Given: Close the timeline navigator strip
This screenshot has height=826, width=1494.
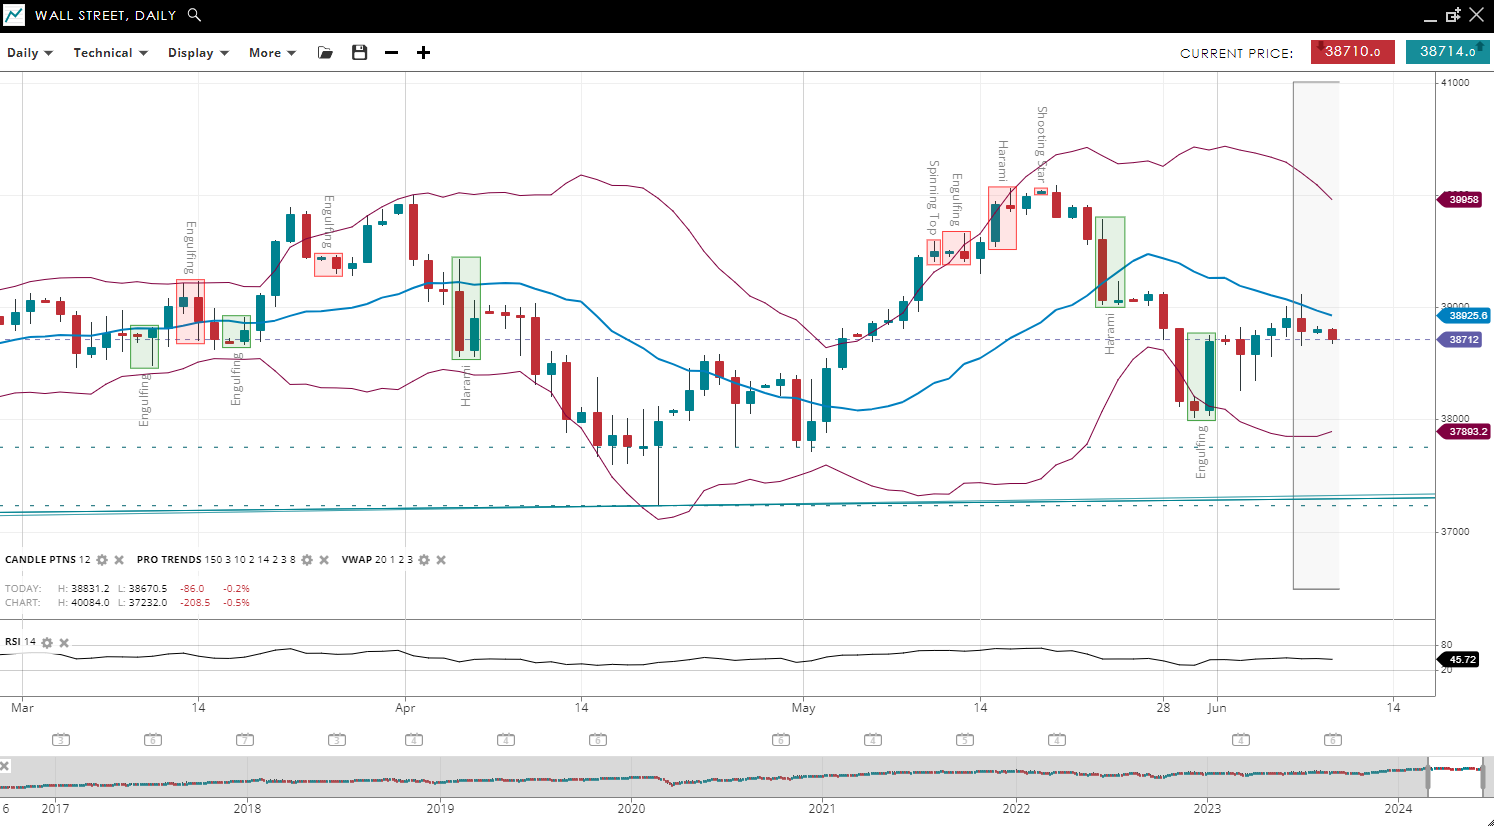Looking at the screenshot, I should pyautogui.click(x=5, y=766).
